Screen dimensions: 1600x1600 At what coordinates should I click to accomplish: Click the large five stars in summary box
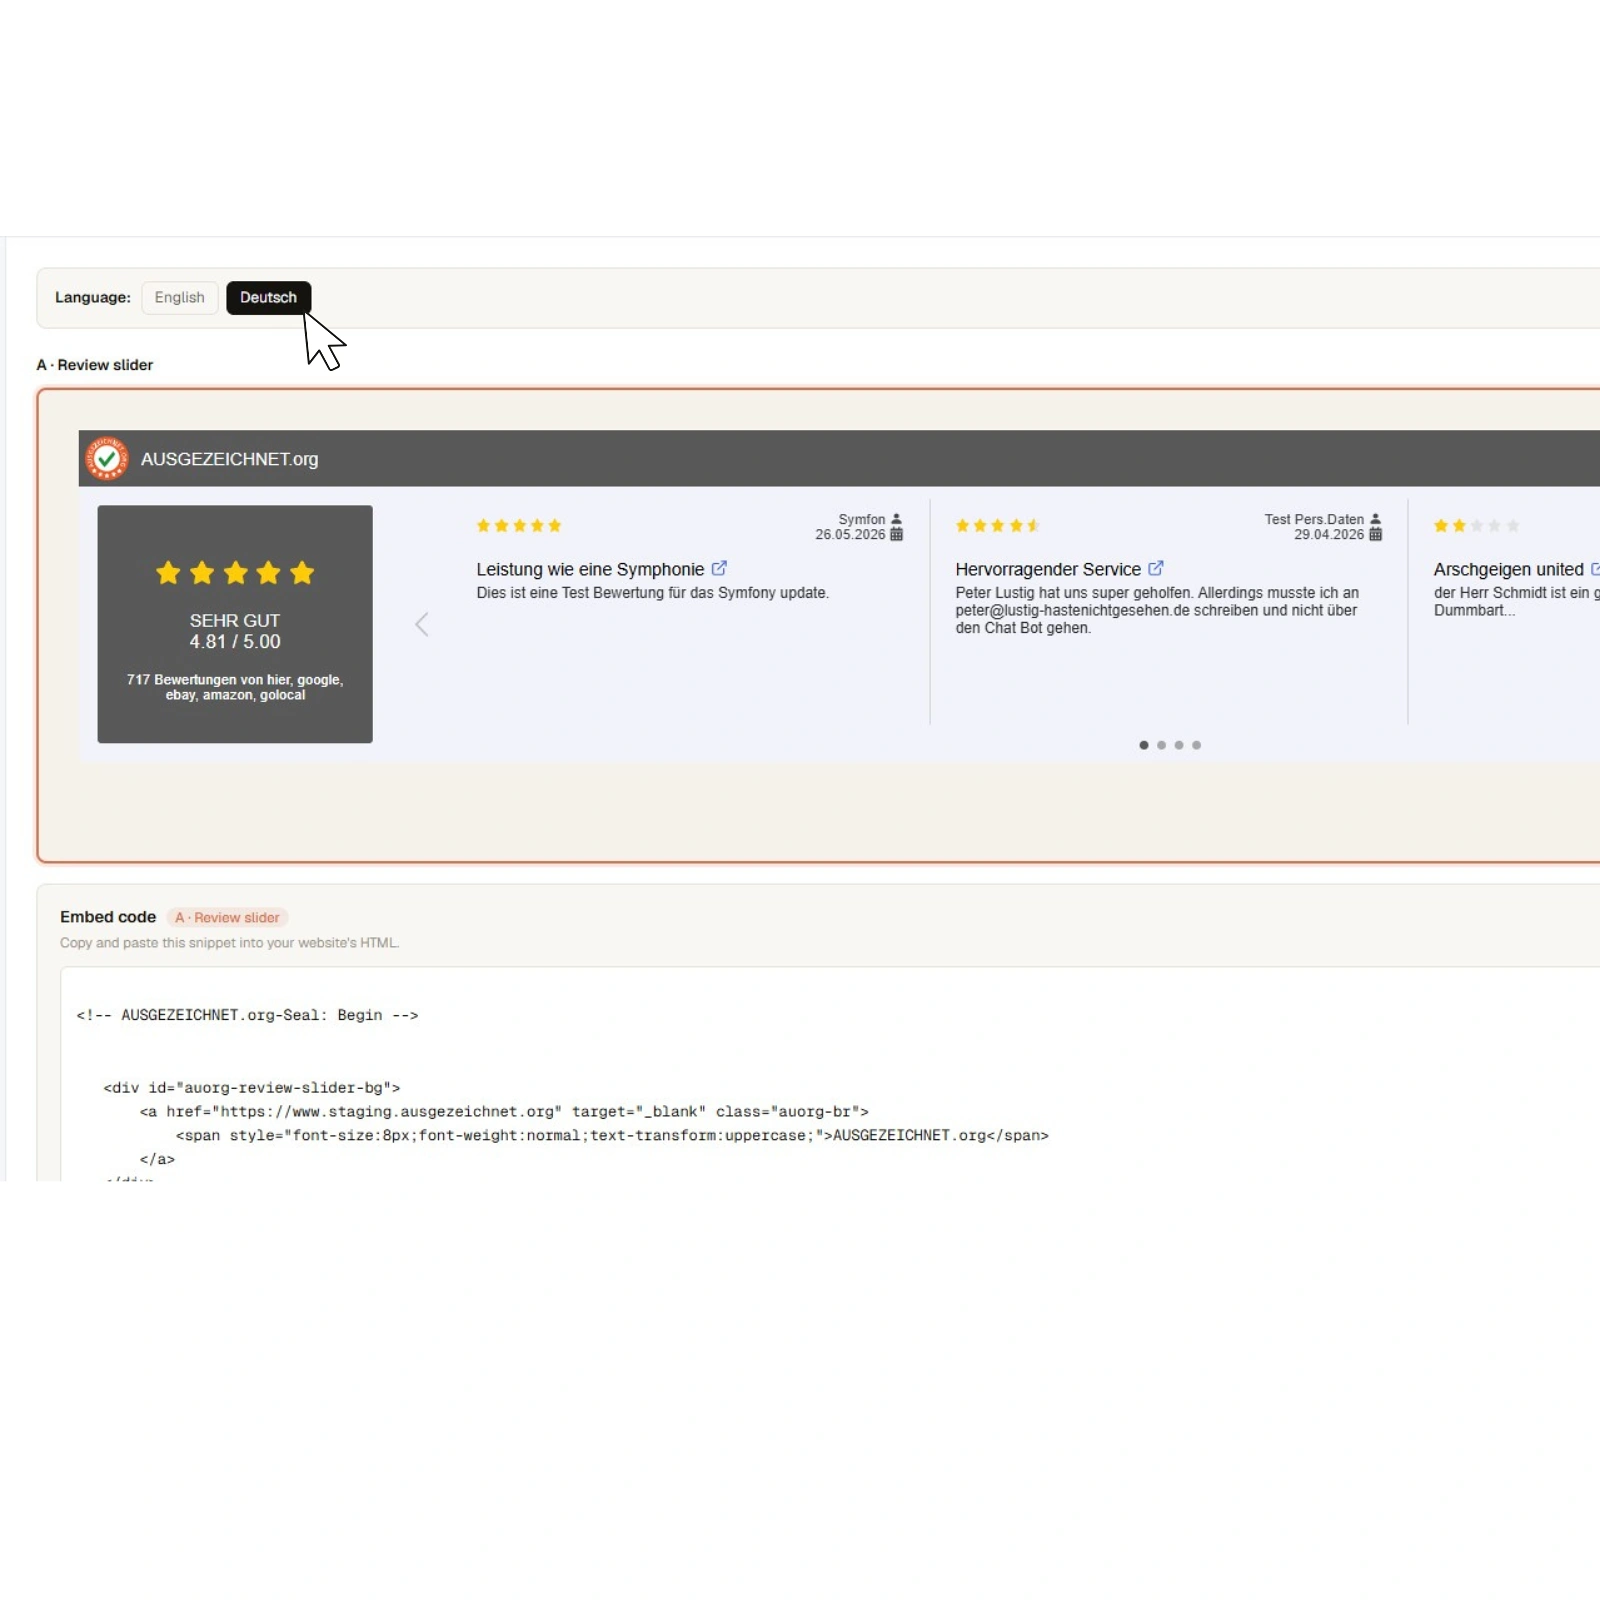(x=235, y=573)
